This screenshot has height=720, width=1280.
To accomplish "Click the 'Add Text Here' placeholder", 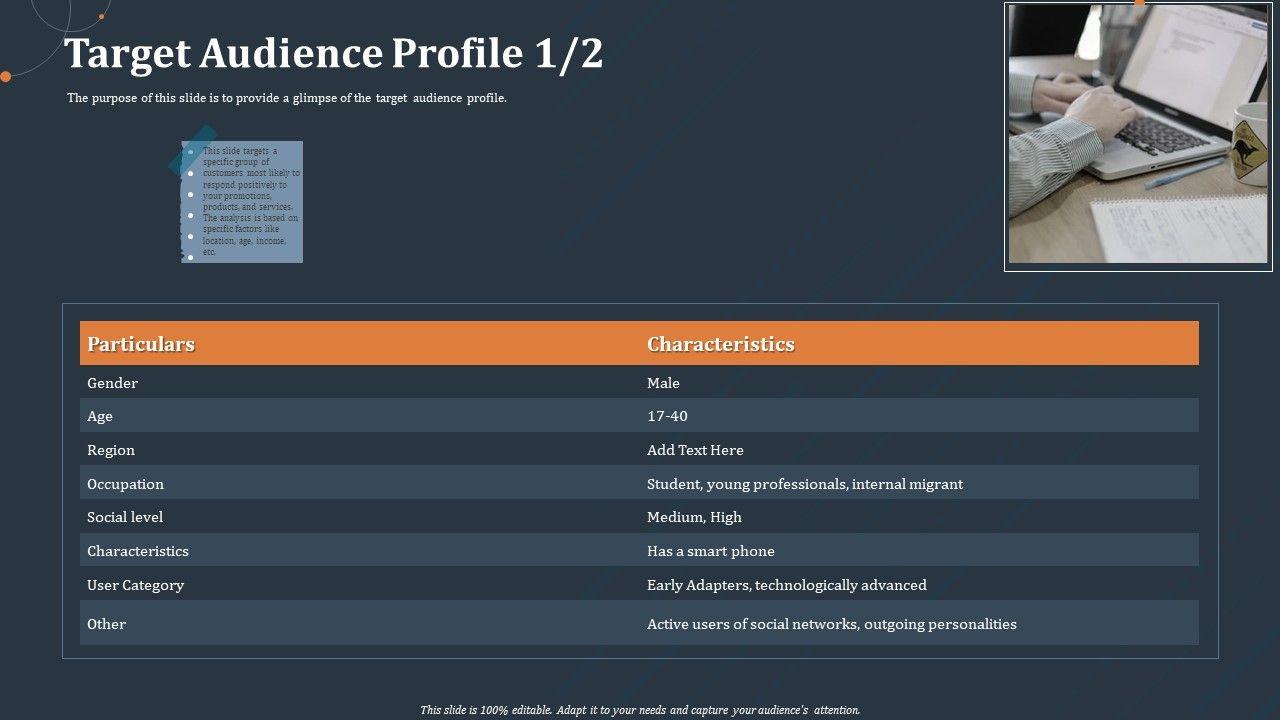I will (695, 450).
